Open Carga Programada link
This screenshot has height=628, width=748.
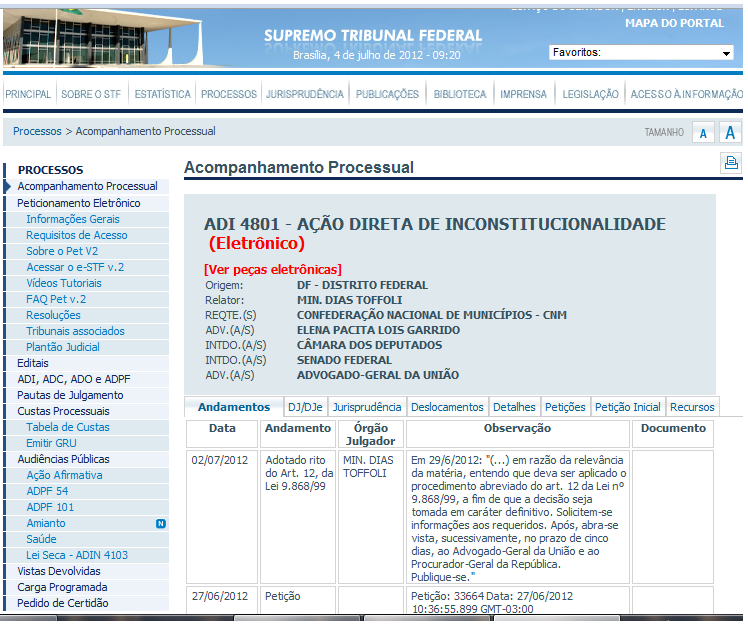[x=62, y=587]
